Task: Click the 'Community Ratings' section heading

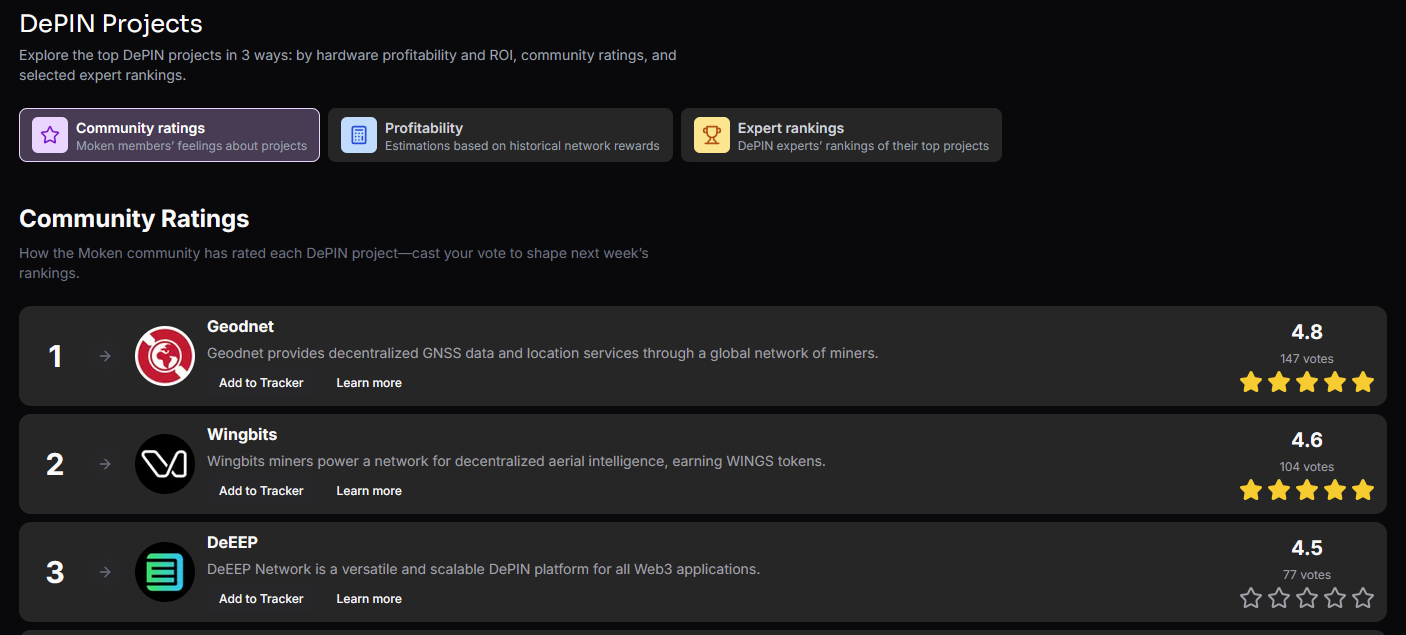Action: click(x=134, y=219)
